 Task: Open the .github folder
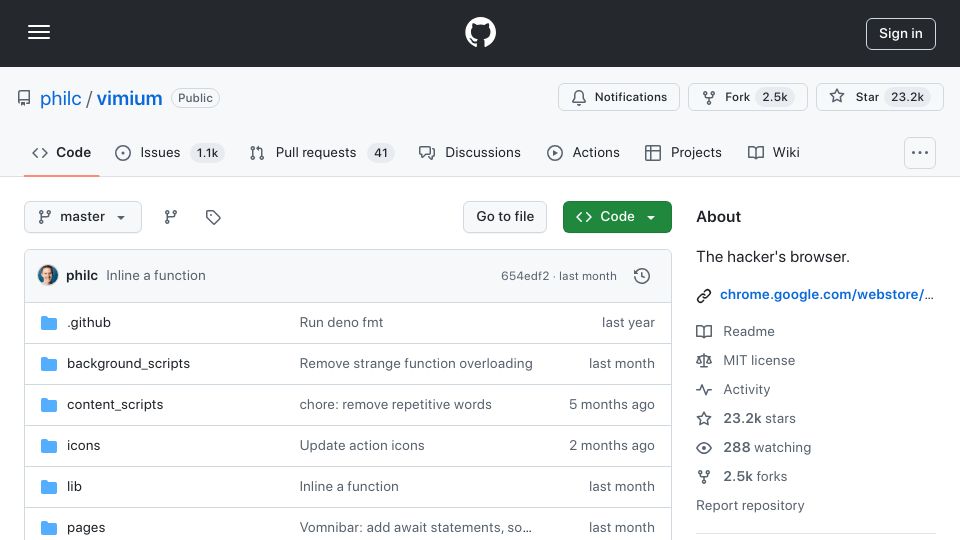coord(89,323)
